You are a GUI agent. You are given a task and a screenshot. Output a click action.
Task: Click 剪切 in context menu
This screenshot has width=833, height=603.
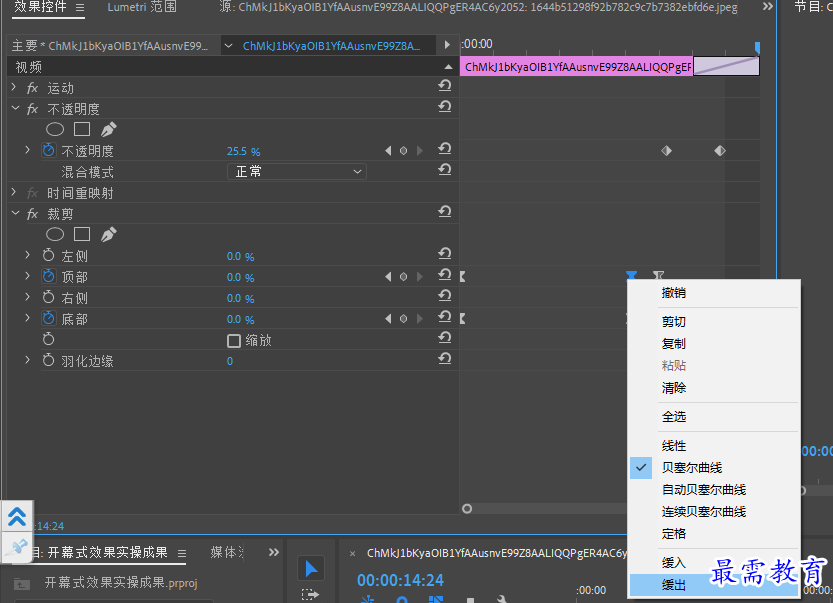coord(714,321)
